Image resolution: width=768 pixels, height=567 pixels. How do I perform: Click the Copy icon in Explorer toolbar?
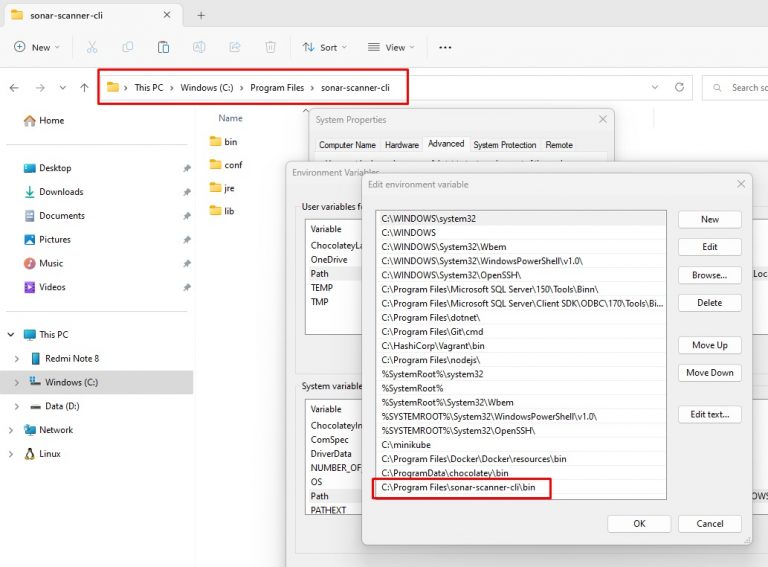tap(127, 47)
